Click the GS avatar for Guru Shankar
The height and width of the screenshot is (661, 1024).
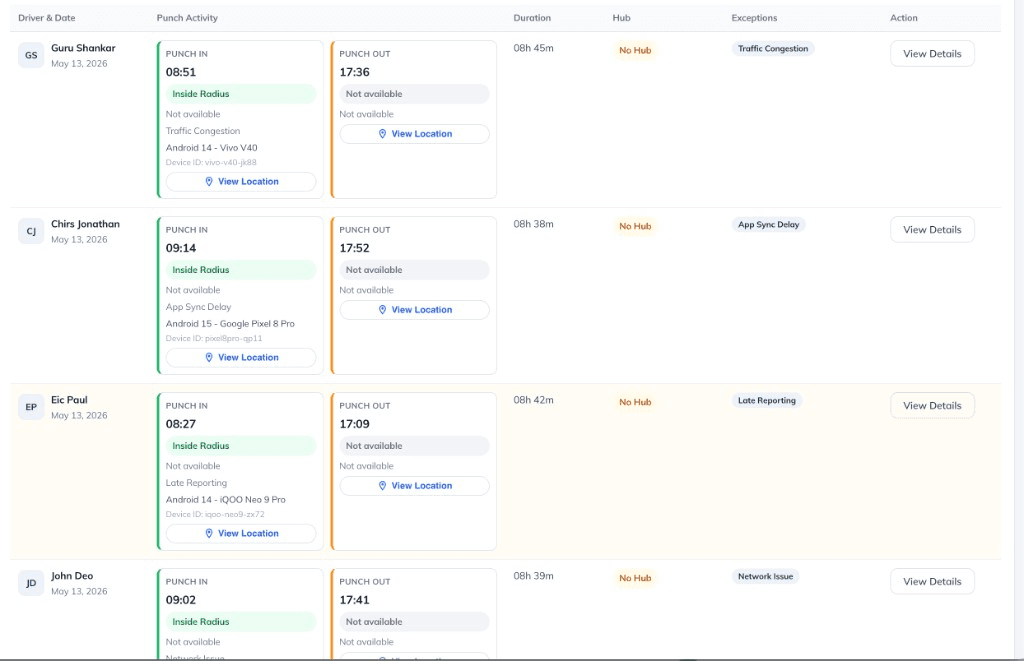(x=31, y=56)
